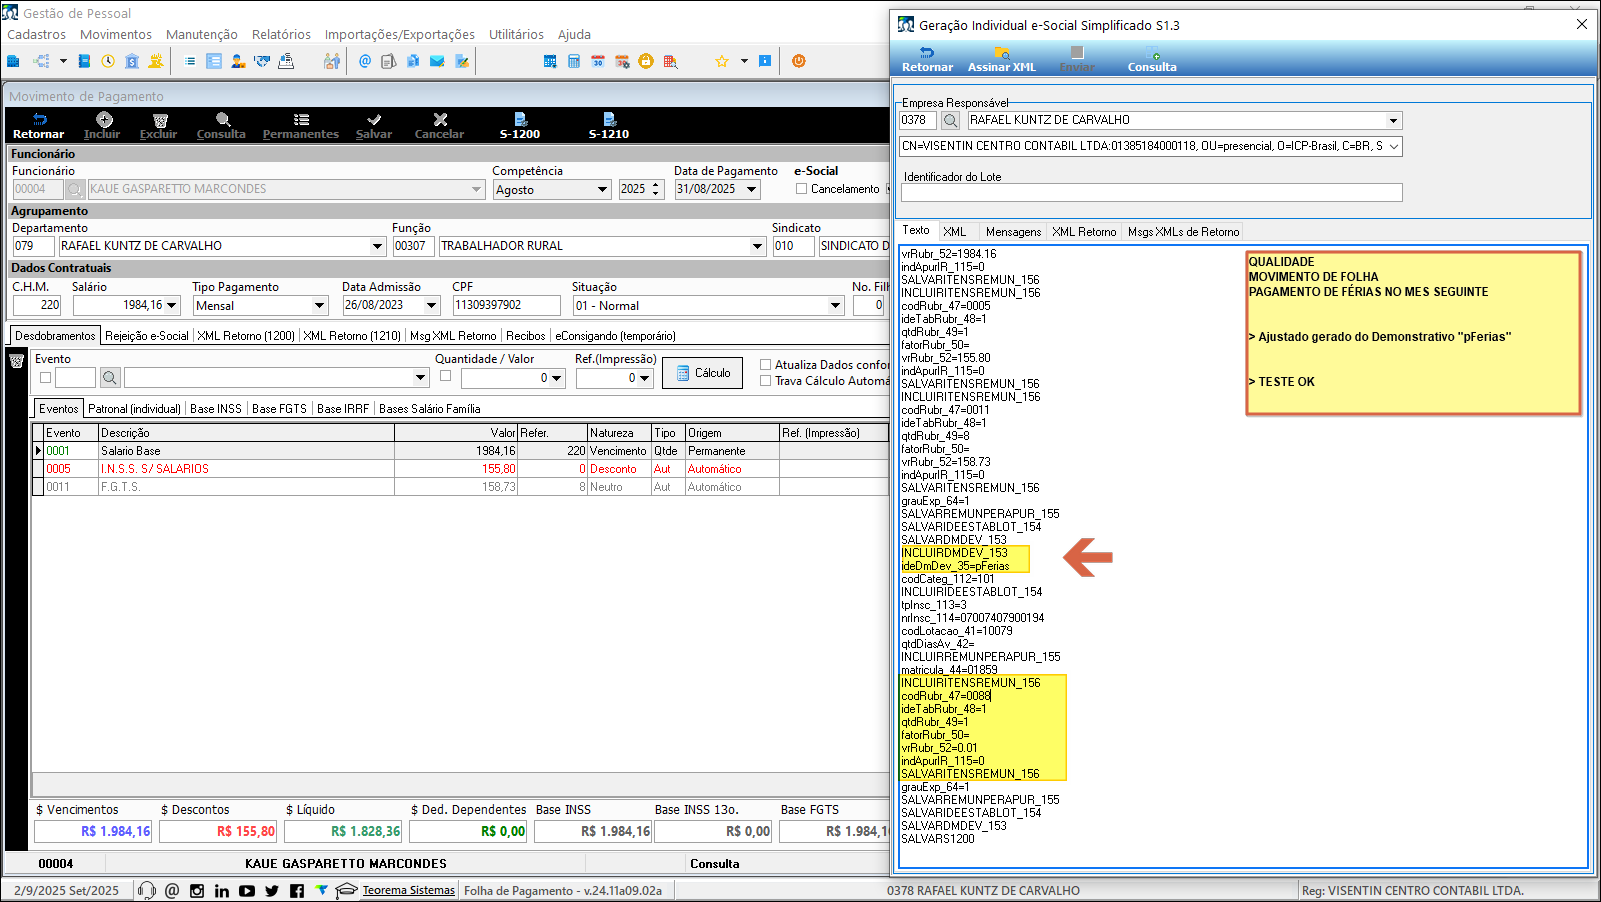Open the Cadastros menu
The image size is (1601, 902).
pos(36,34)
